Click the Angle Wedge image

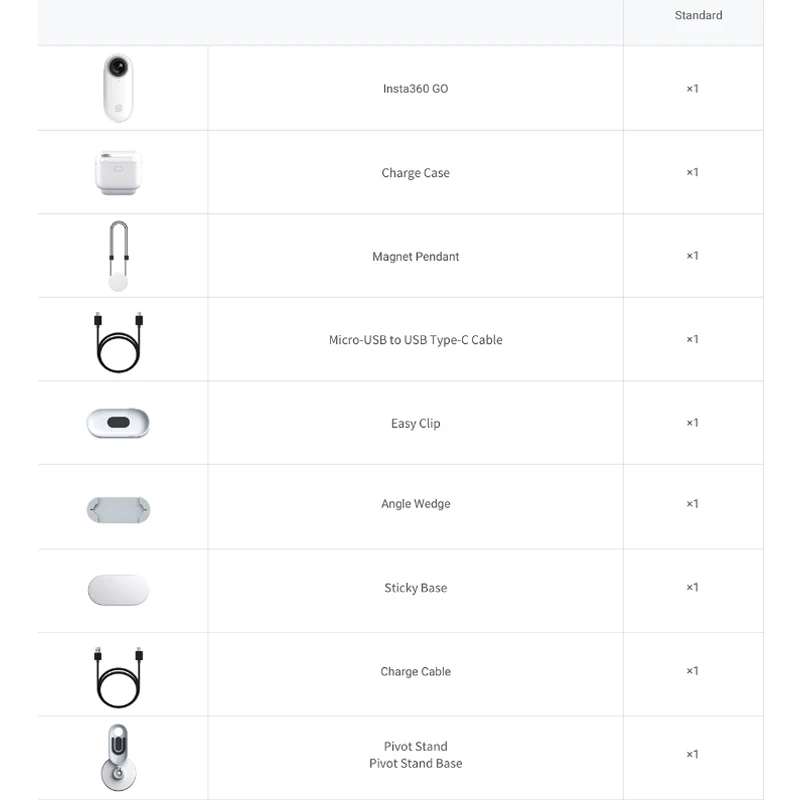tap(118, 507)
